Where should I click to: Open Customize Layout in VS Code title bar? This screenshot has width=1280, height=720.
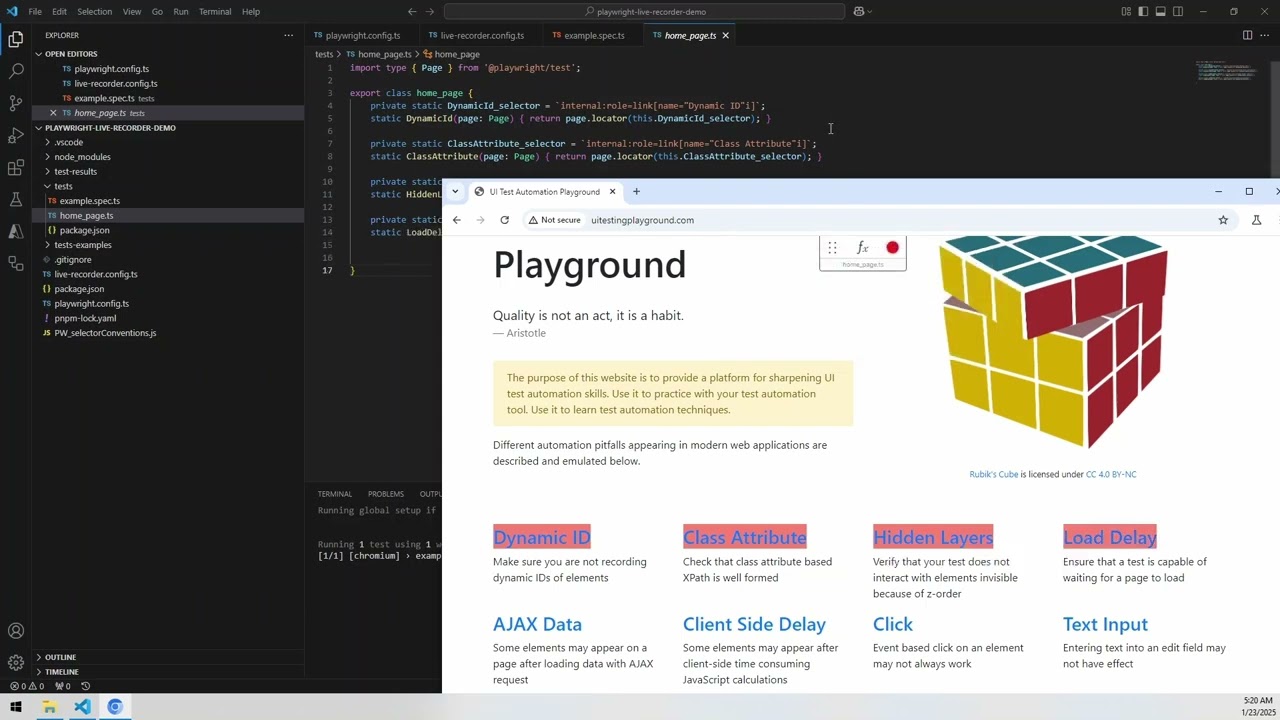[x=1126, y=12]
